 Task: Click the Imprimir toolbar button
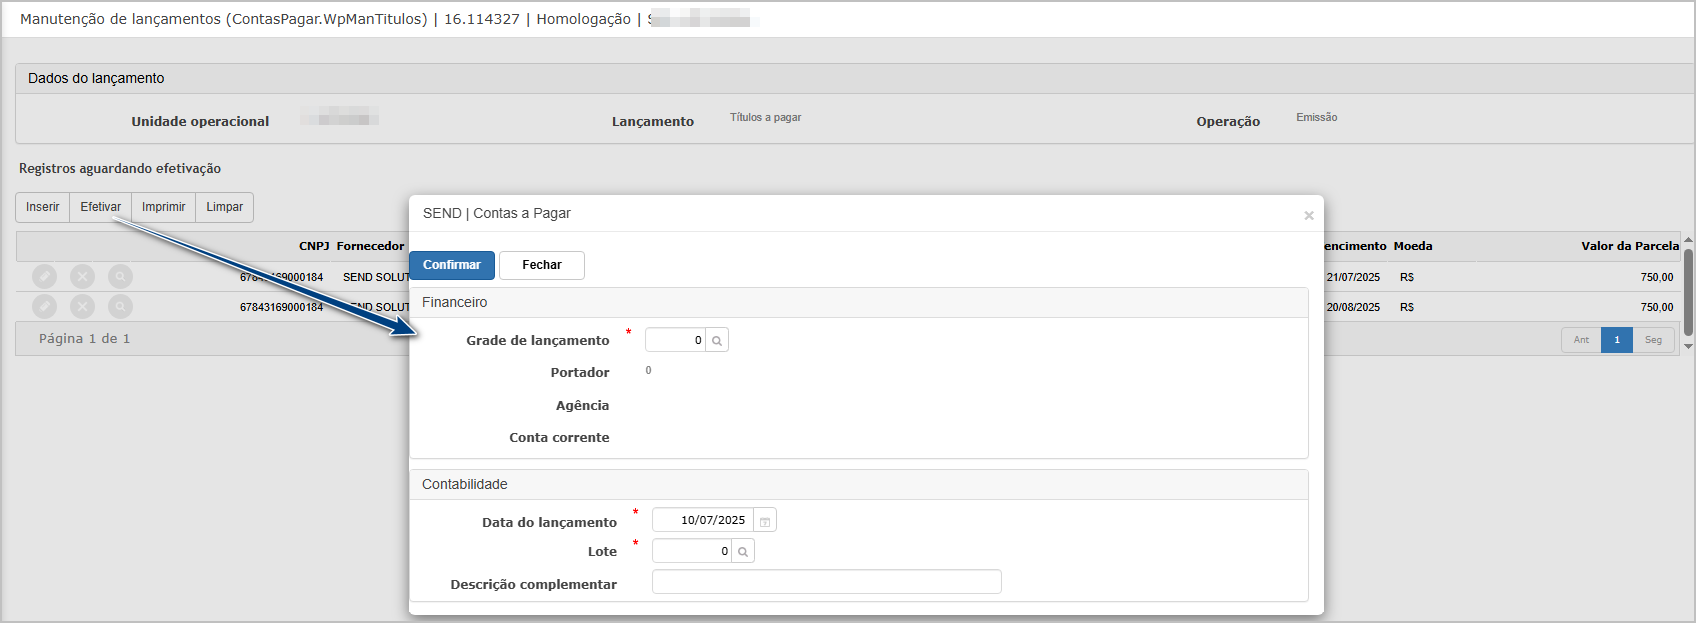164,207
